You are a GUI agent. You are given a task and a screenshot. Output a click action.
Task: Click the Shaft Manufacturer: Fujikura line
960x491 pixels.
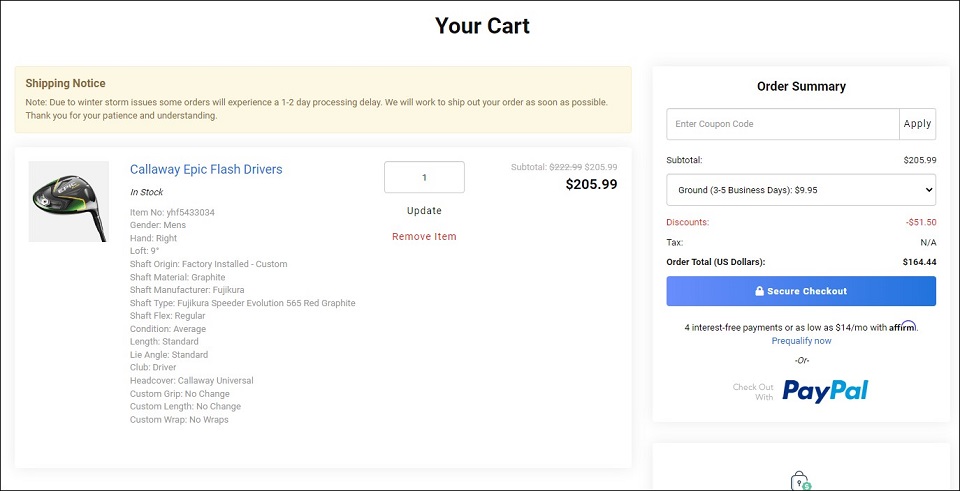[x=187, y=290]
